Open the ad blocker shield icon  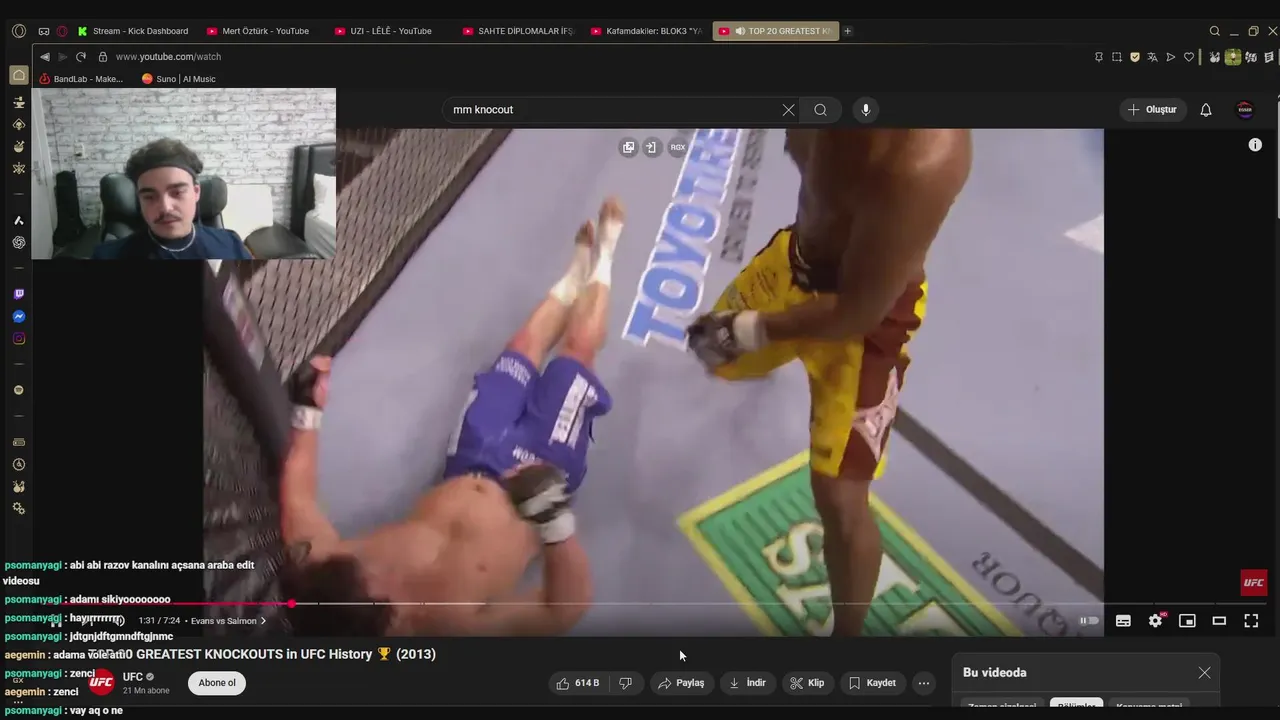pyautogui.click(x=1135, y=57)
